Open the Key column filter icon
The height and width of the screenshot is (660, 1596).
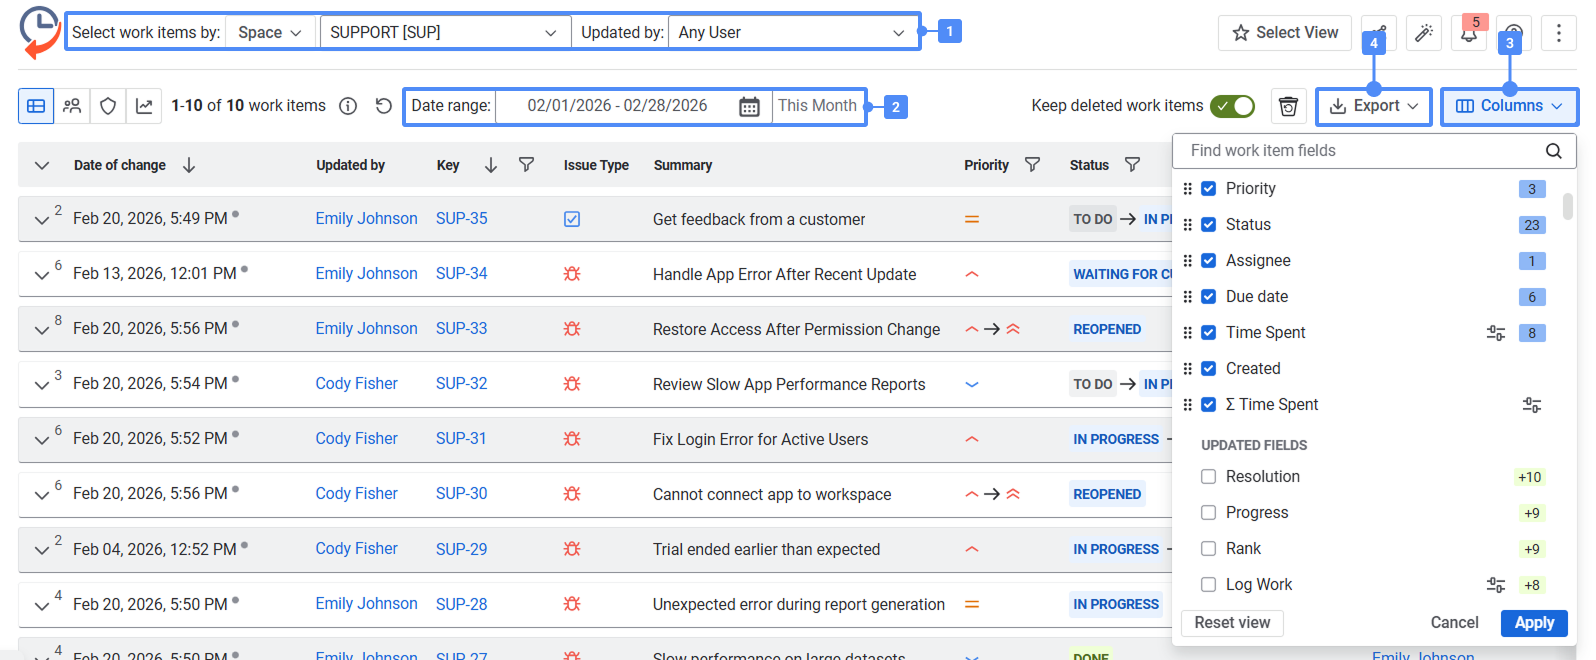pos(526,165)
